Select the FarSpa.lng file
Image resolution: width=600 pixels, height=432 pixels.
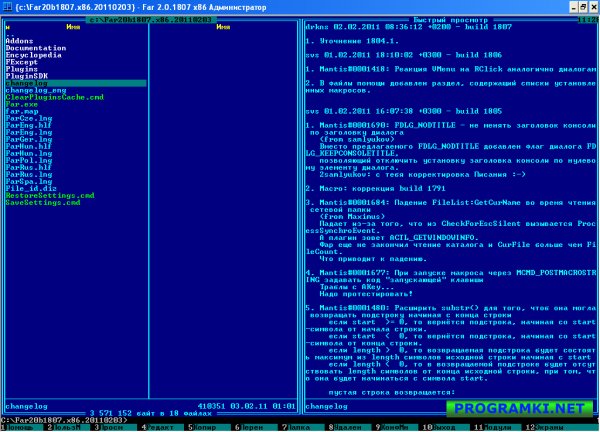(29, 181)
